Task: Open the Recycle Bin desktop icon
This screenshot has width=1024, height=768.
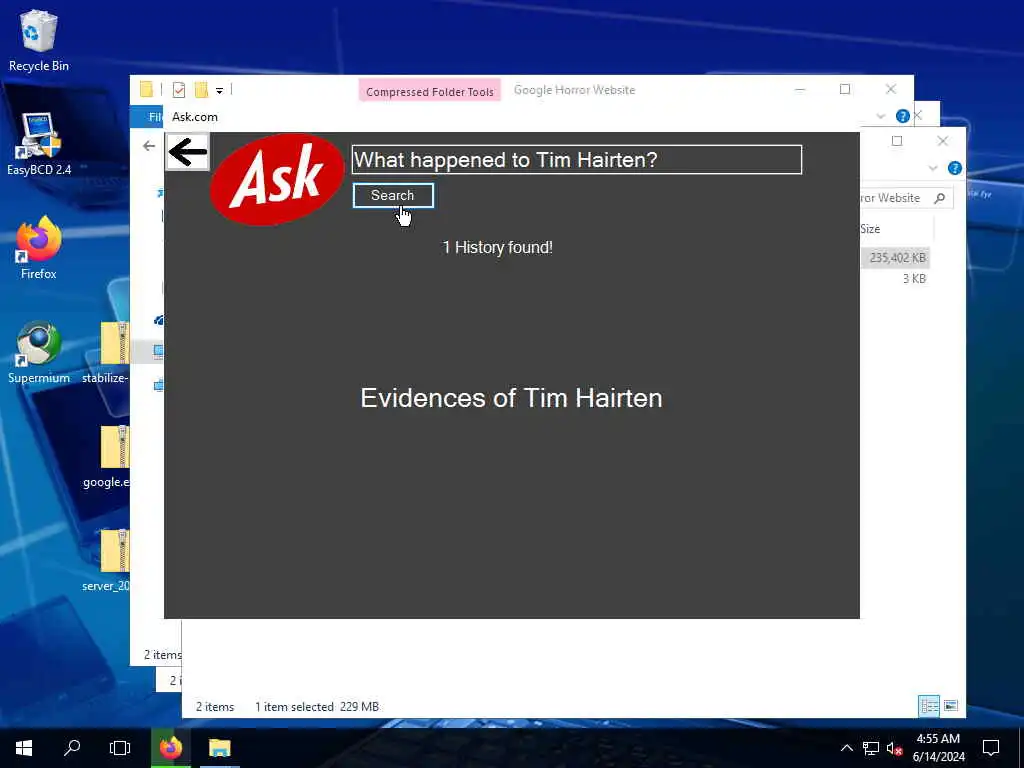Action: pyautogui.click(x=39, y=40)
